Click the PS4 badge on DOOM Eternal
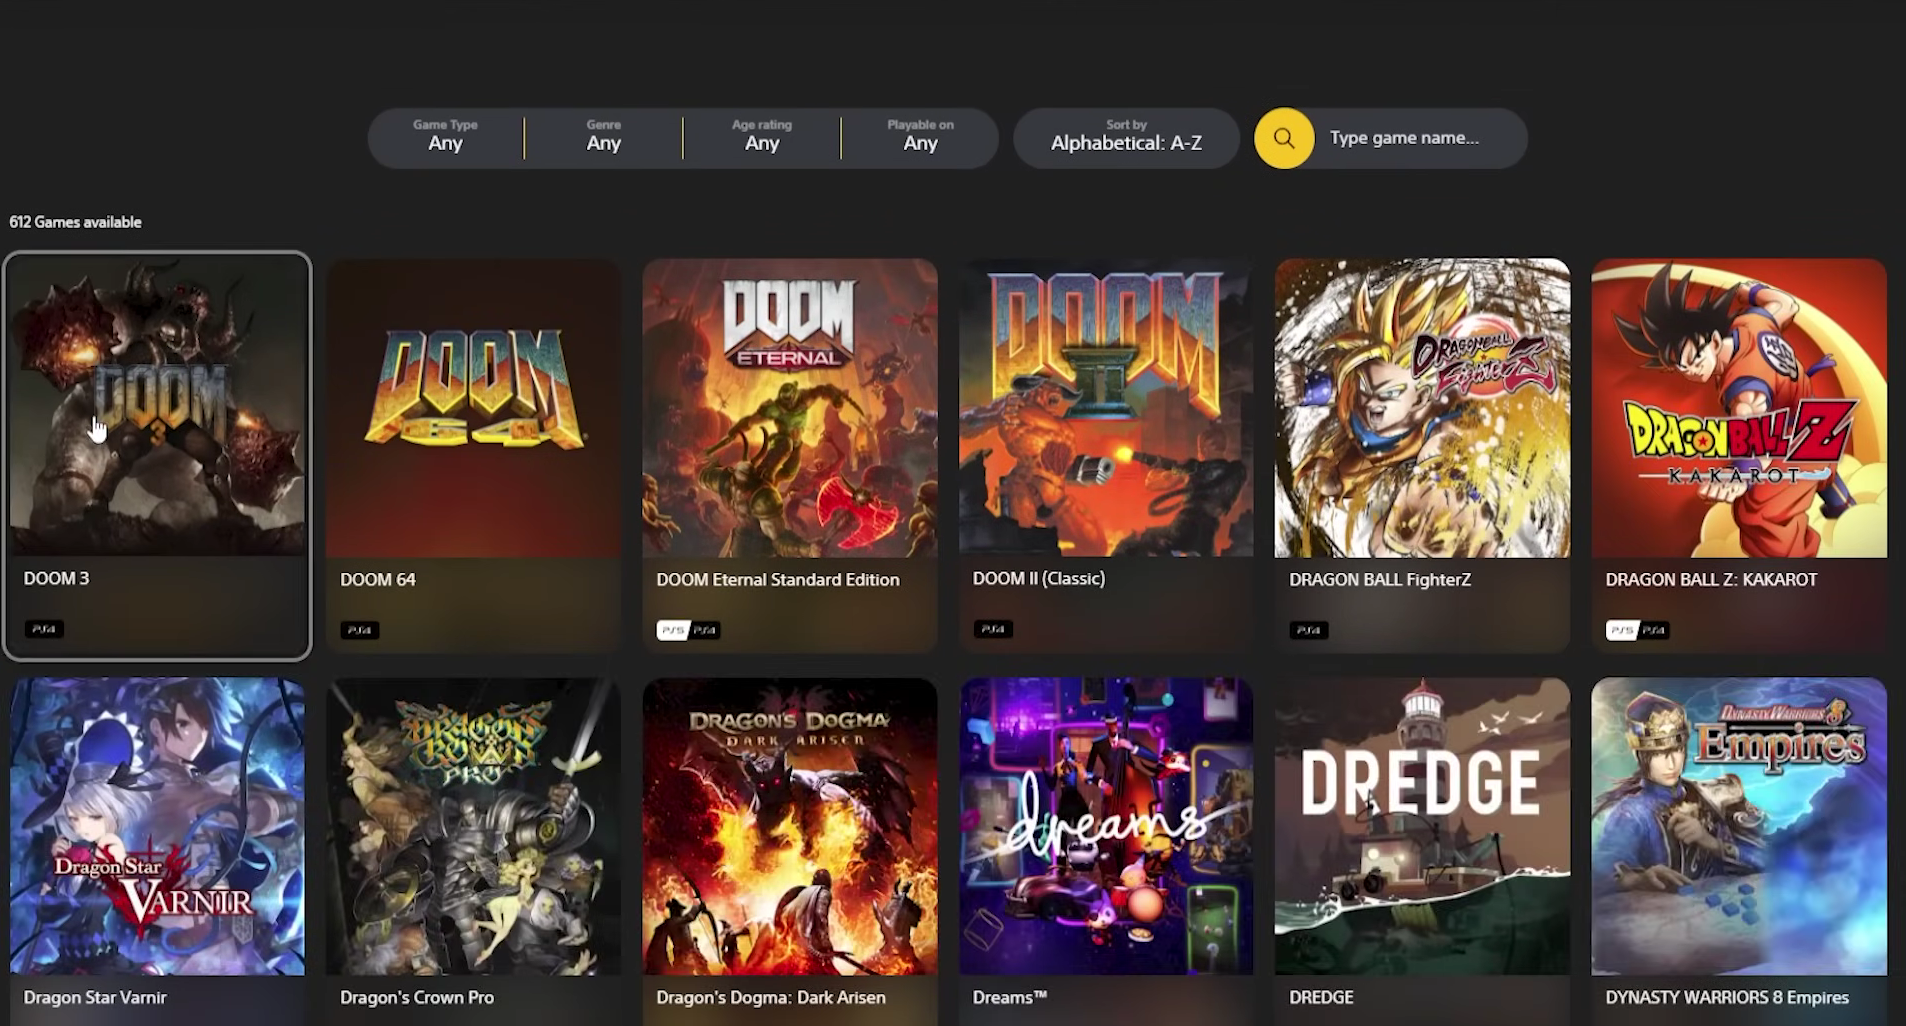The height and width of the screenshot is (1026, 1906). (705, 630)
